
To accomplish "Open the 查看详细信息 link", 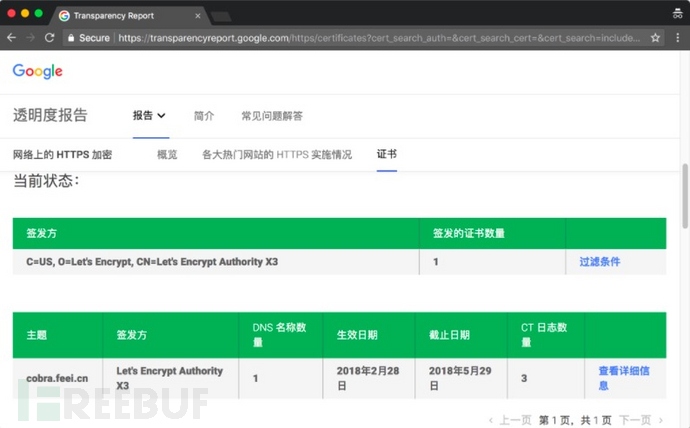I will tap(624, 378).
